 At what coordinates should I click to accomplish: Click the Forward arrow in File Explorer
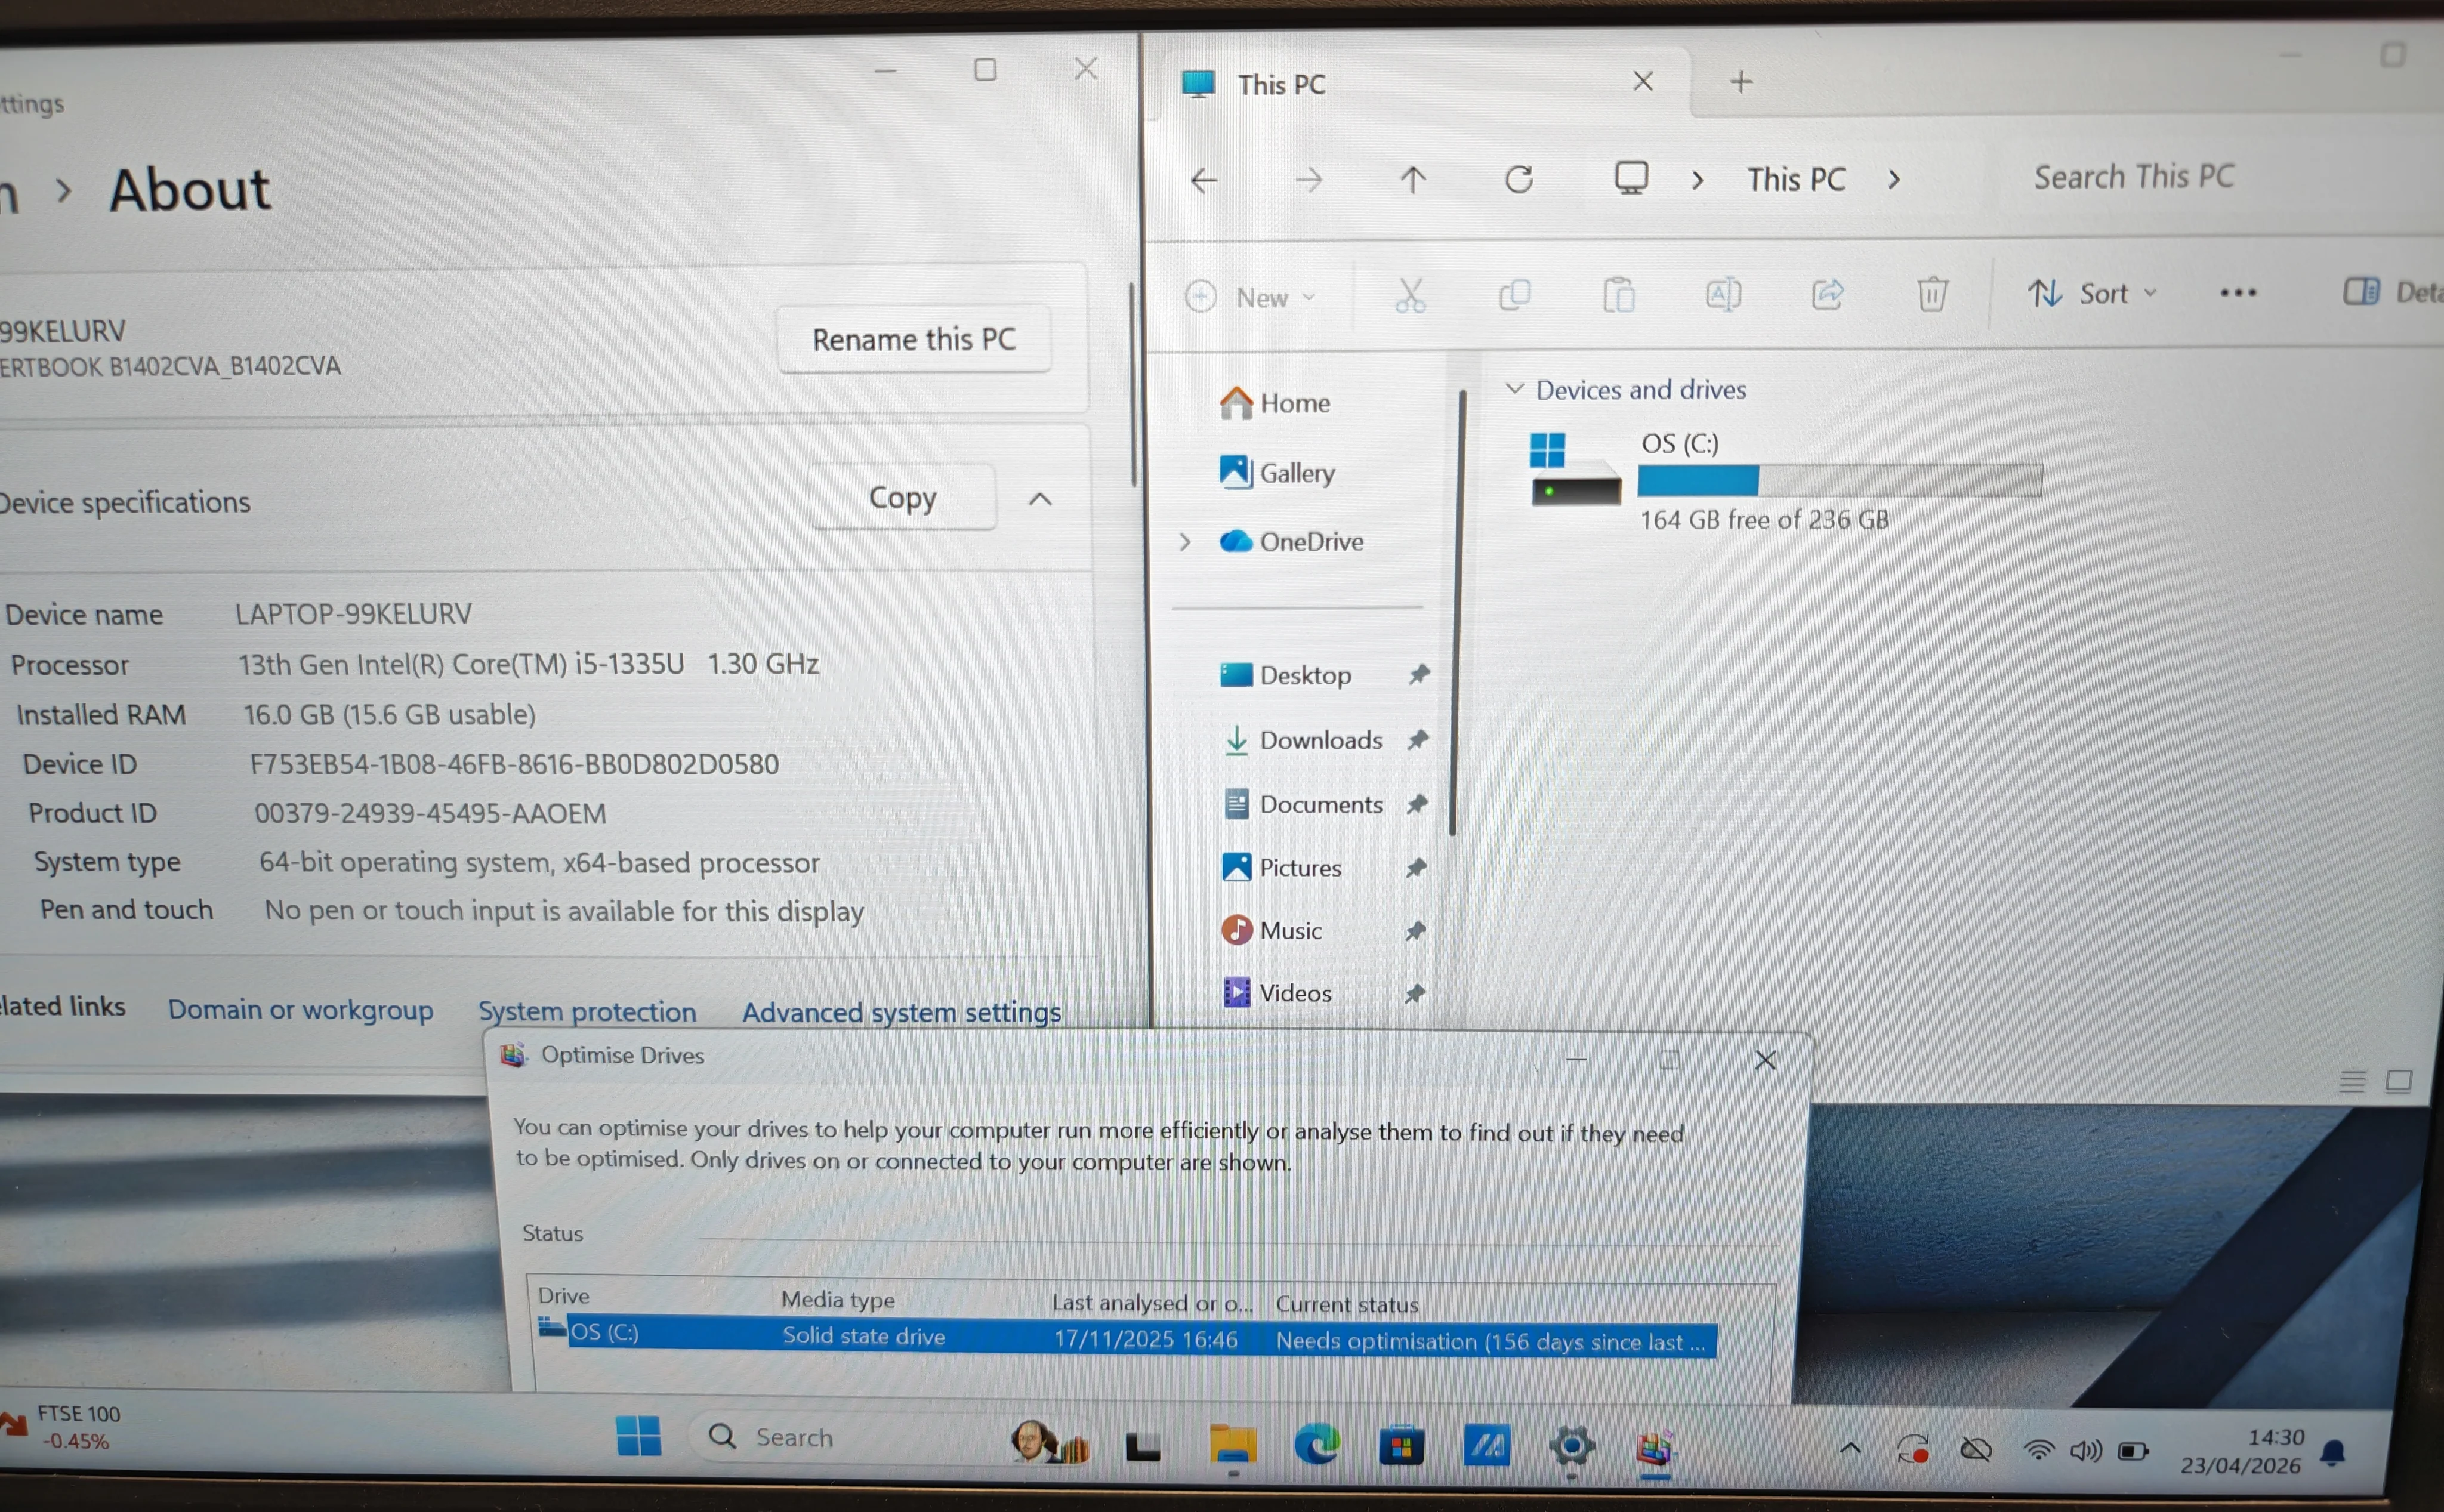(1308, 181)
